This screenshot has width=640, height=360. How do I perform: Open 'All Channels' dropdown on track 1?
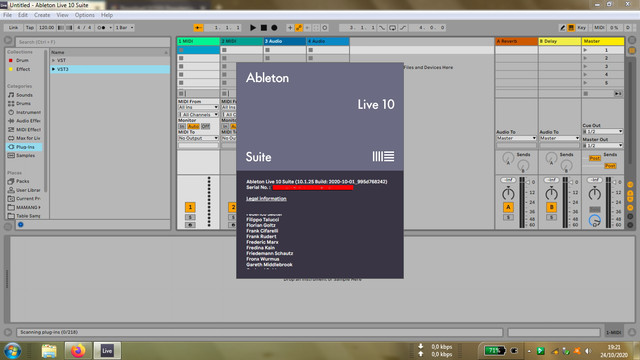coord(198,115)
